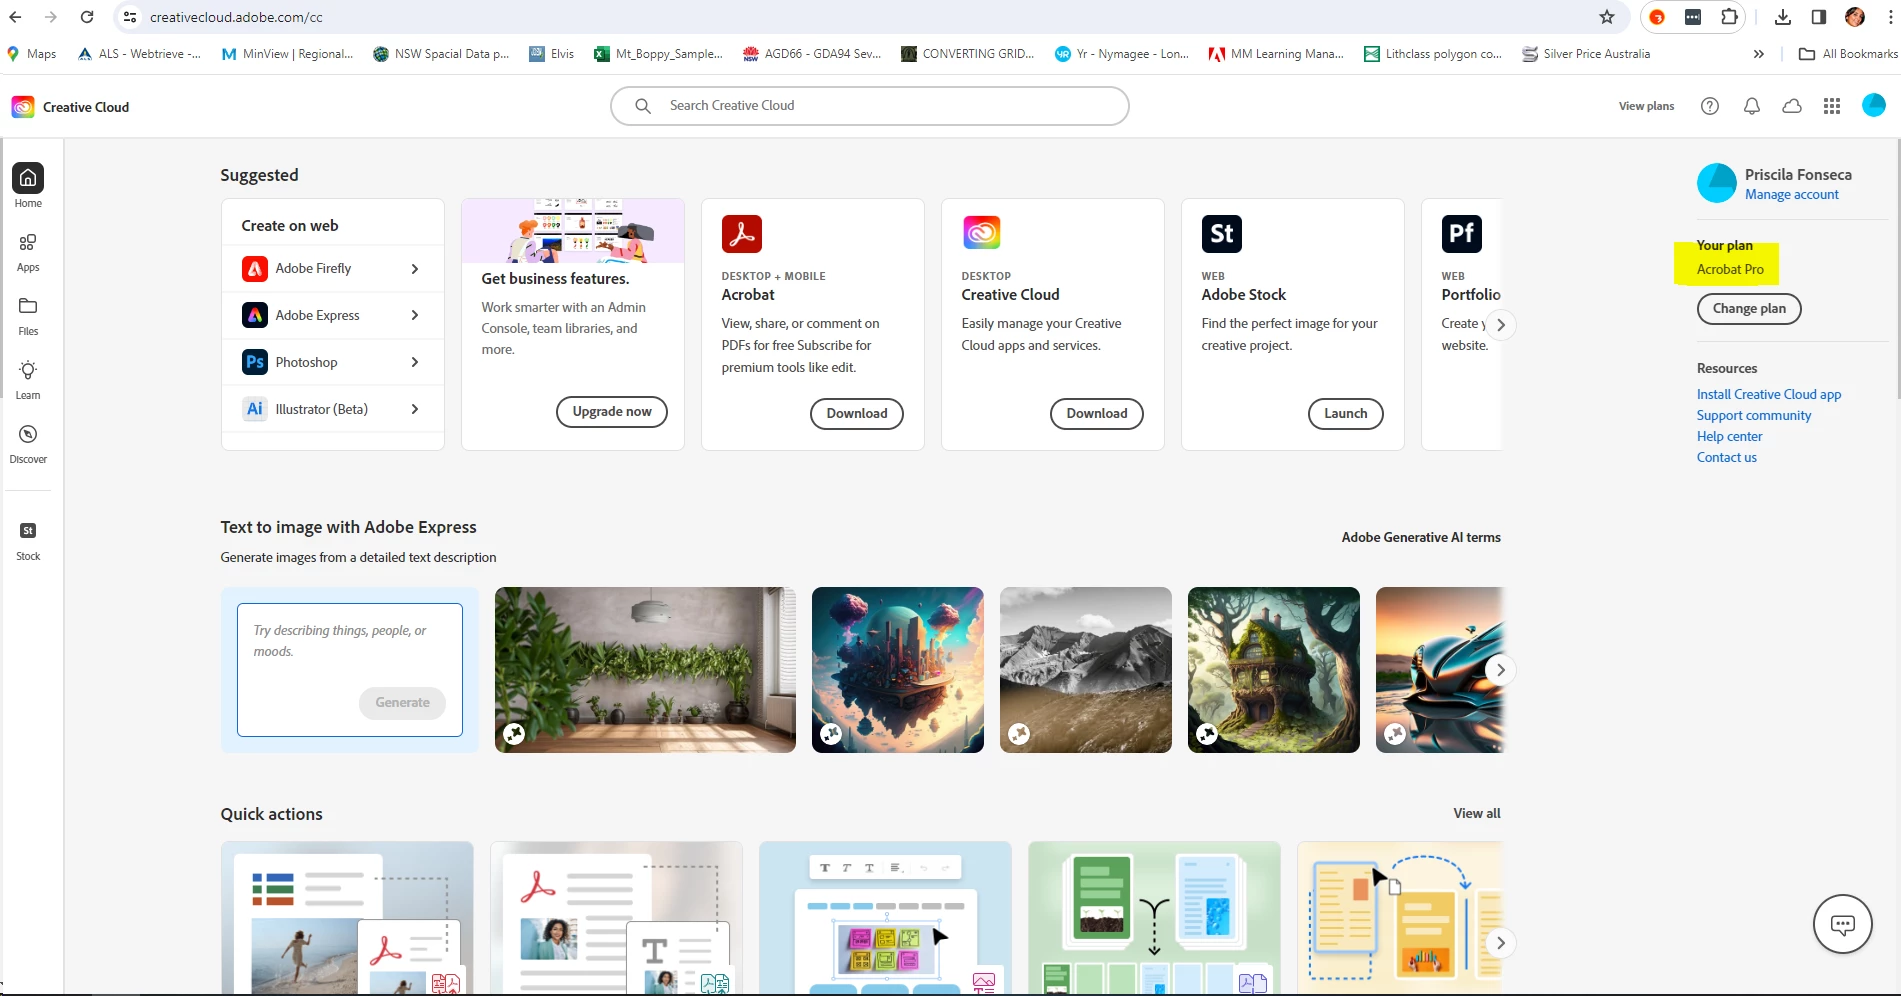
Task: Click the Change plan button
Action: click(1749, 309)
